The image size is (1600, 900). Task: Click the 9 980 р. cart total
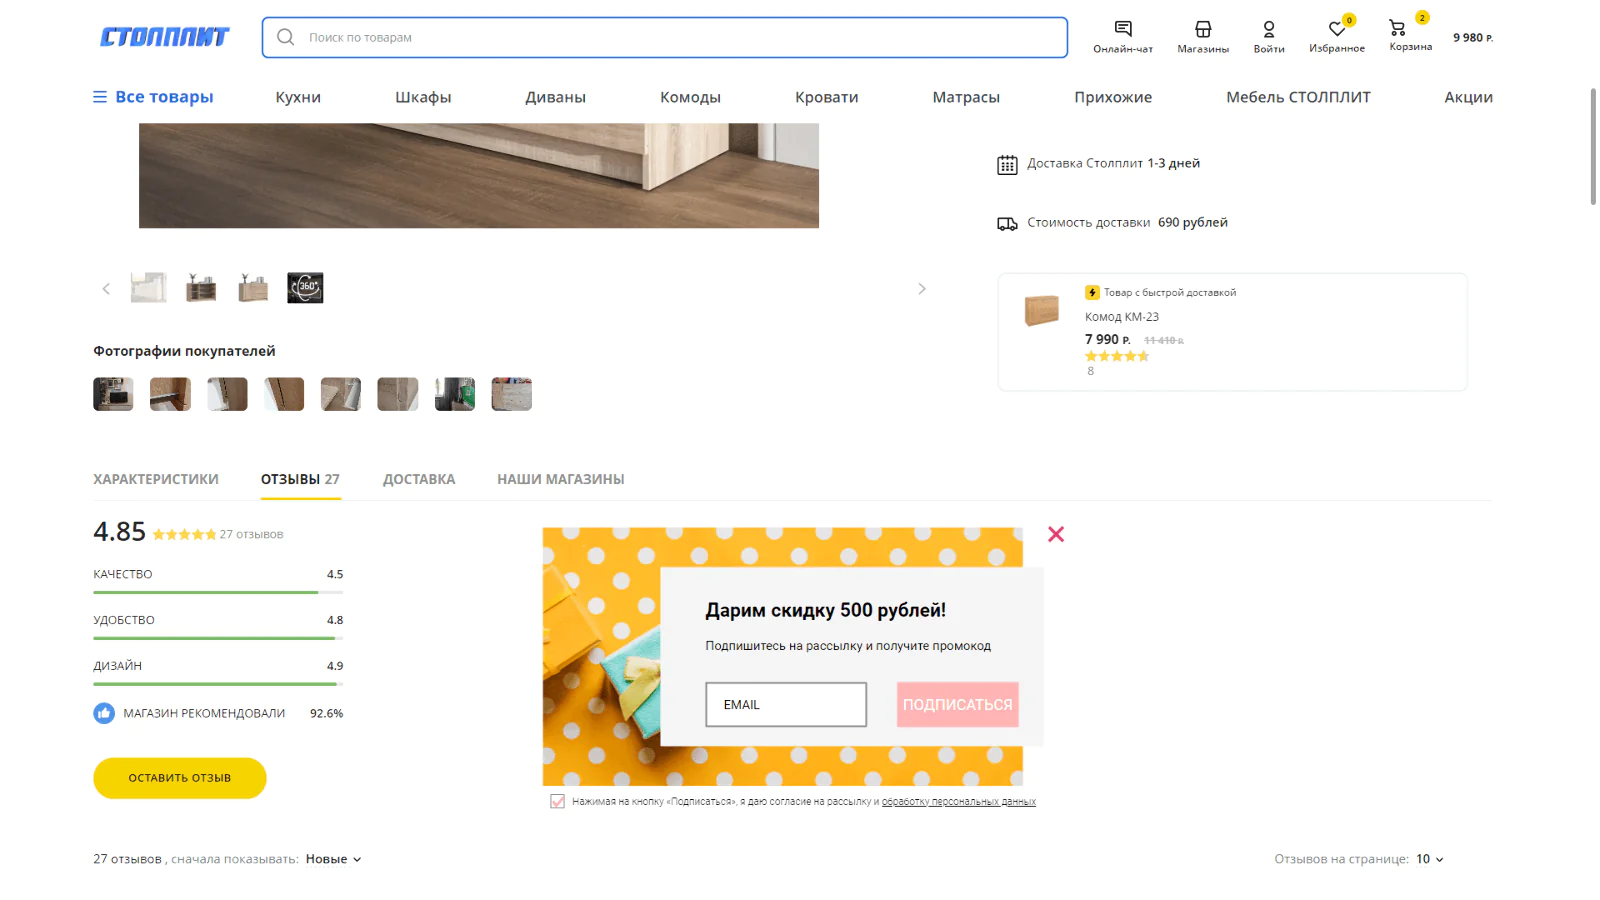click(x=1473, y=38)
